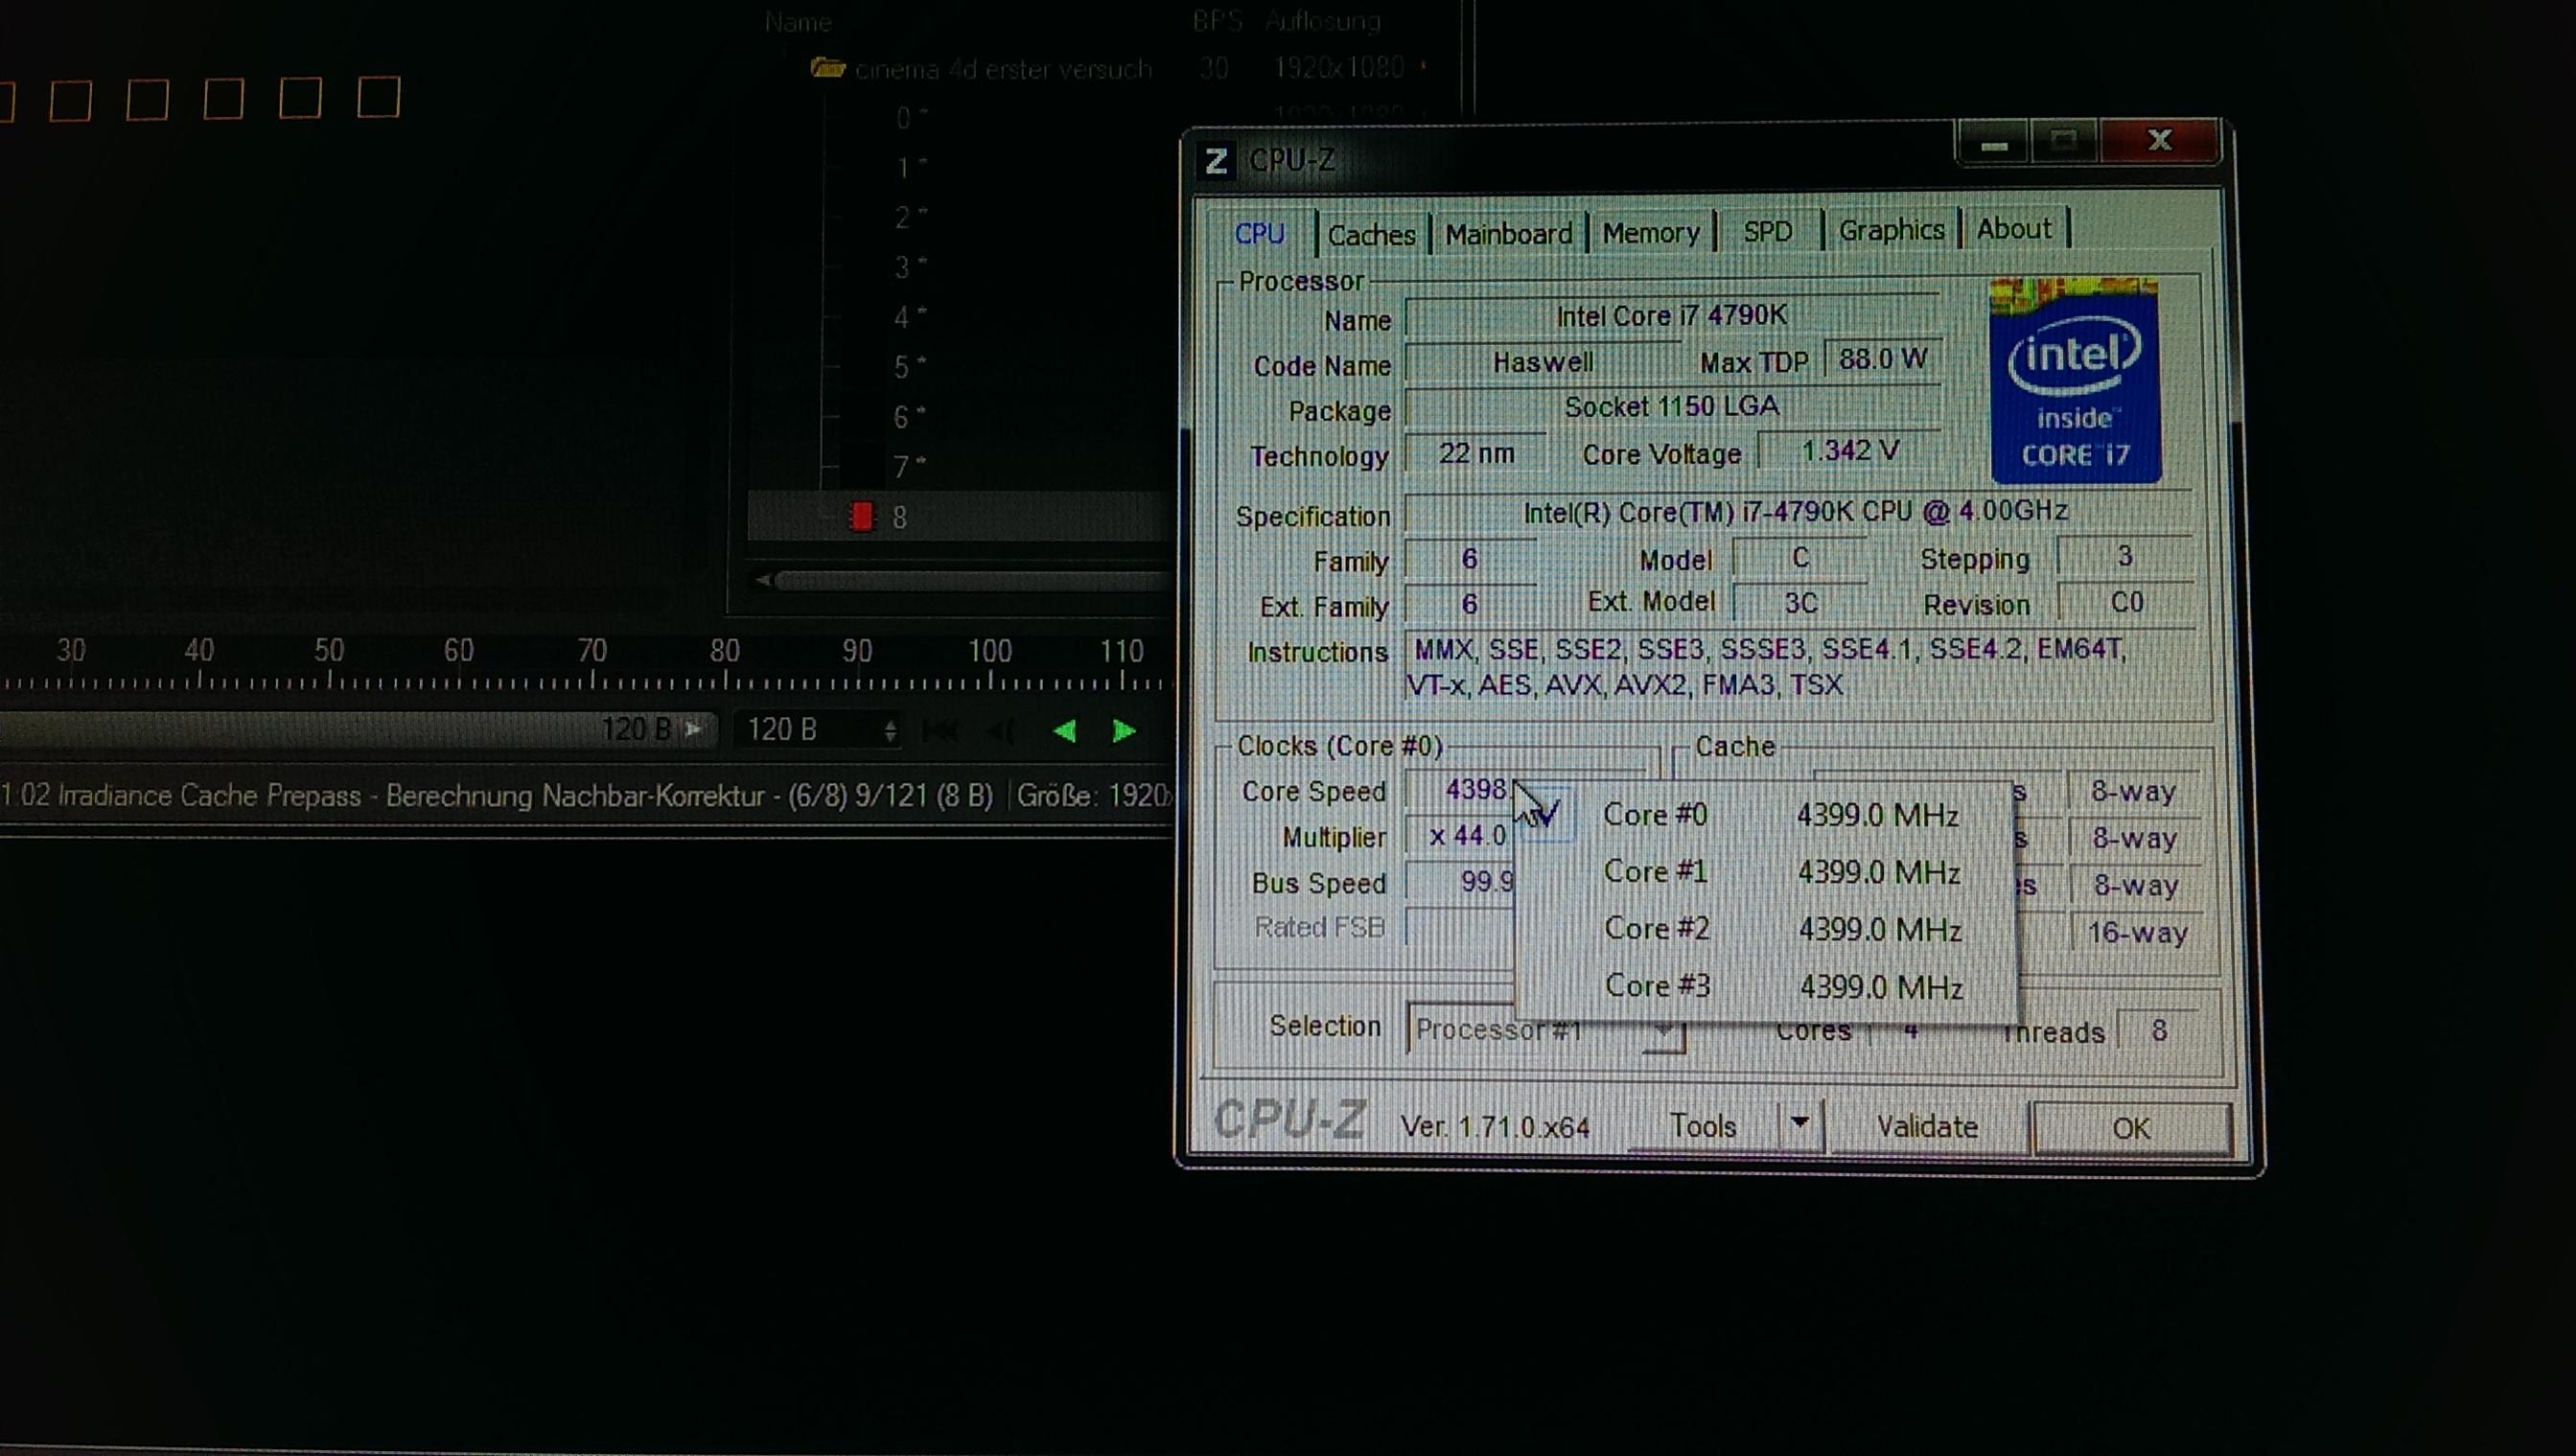Click the CPU-Z title bar Z icon
The image size is (2576, 1456).
click(x=1216, y=161)
